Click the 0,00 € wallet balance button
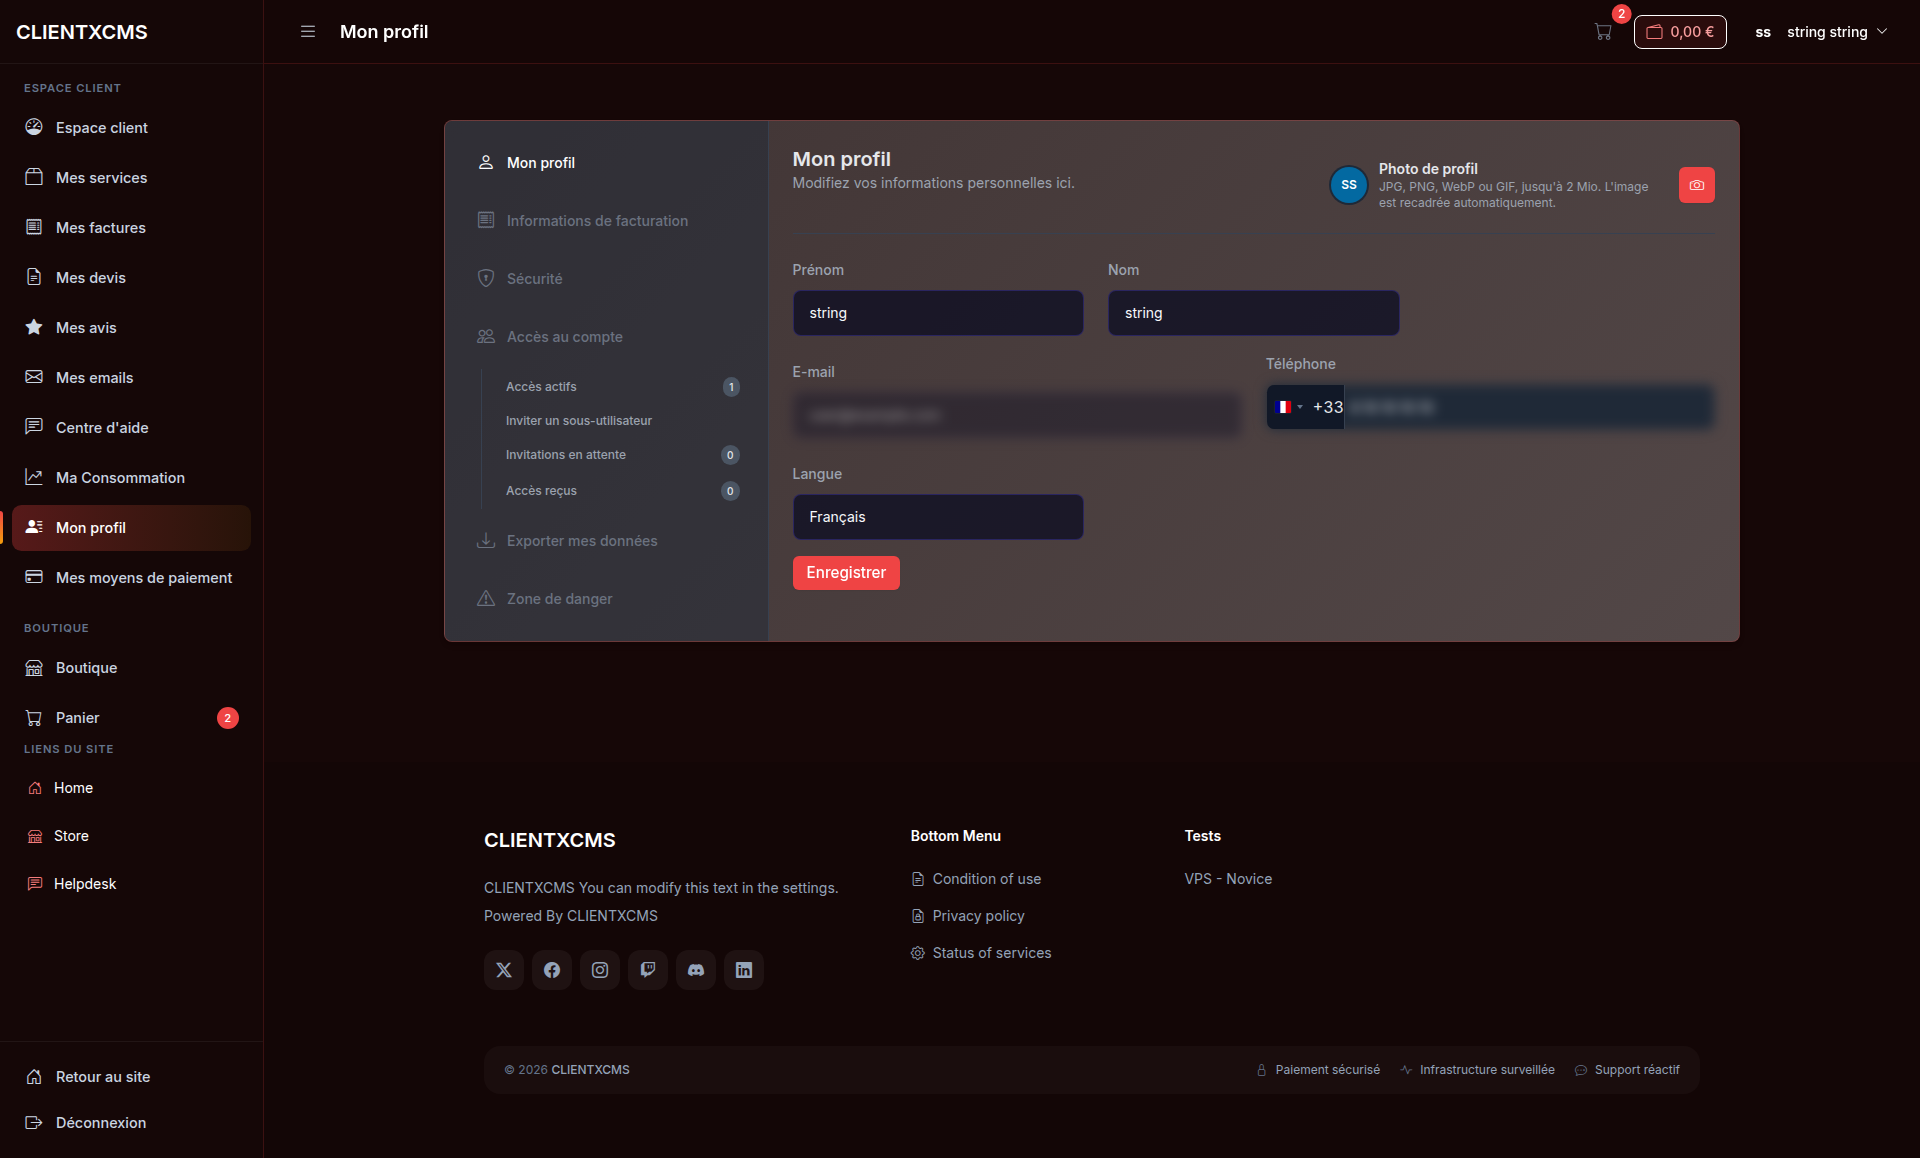Viewport: 1920px width, 1158px height. click(1680, 32)
